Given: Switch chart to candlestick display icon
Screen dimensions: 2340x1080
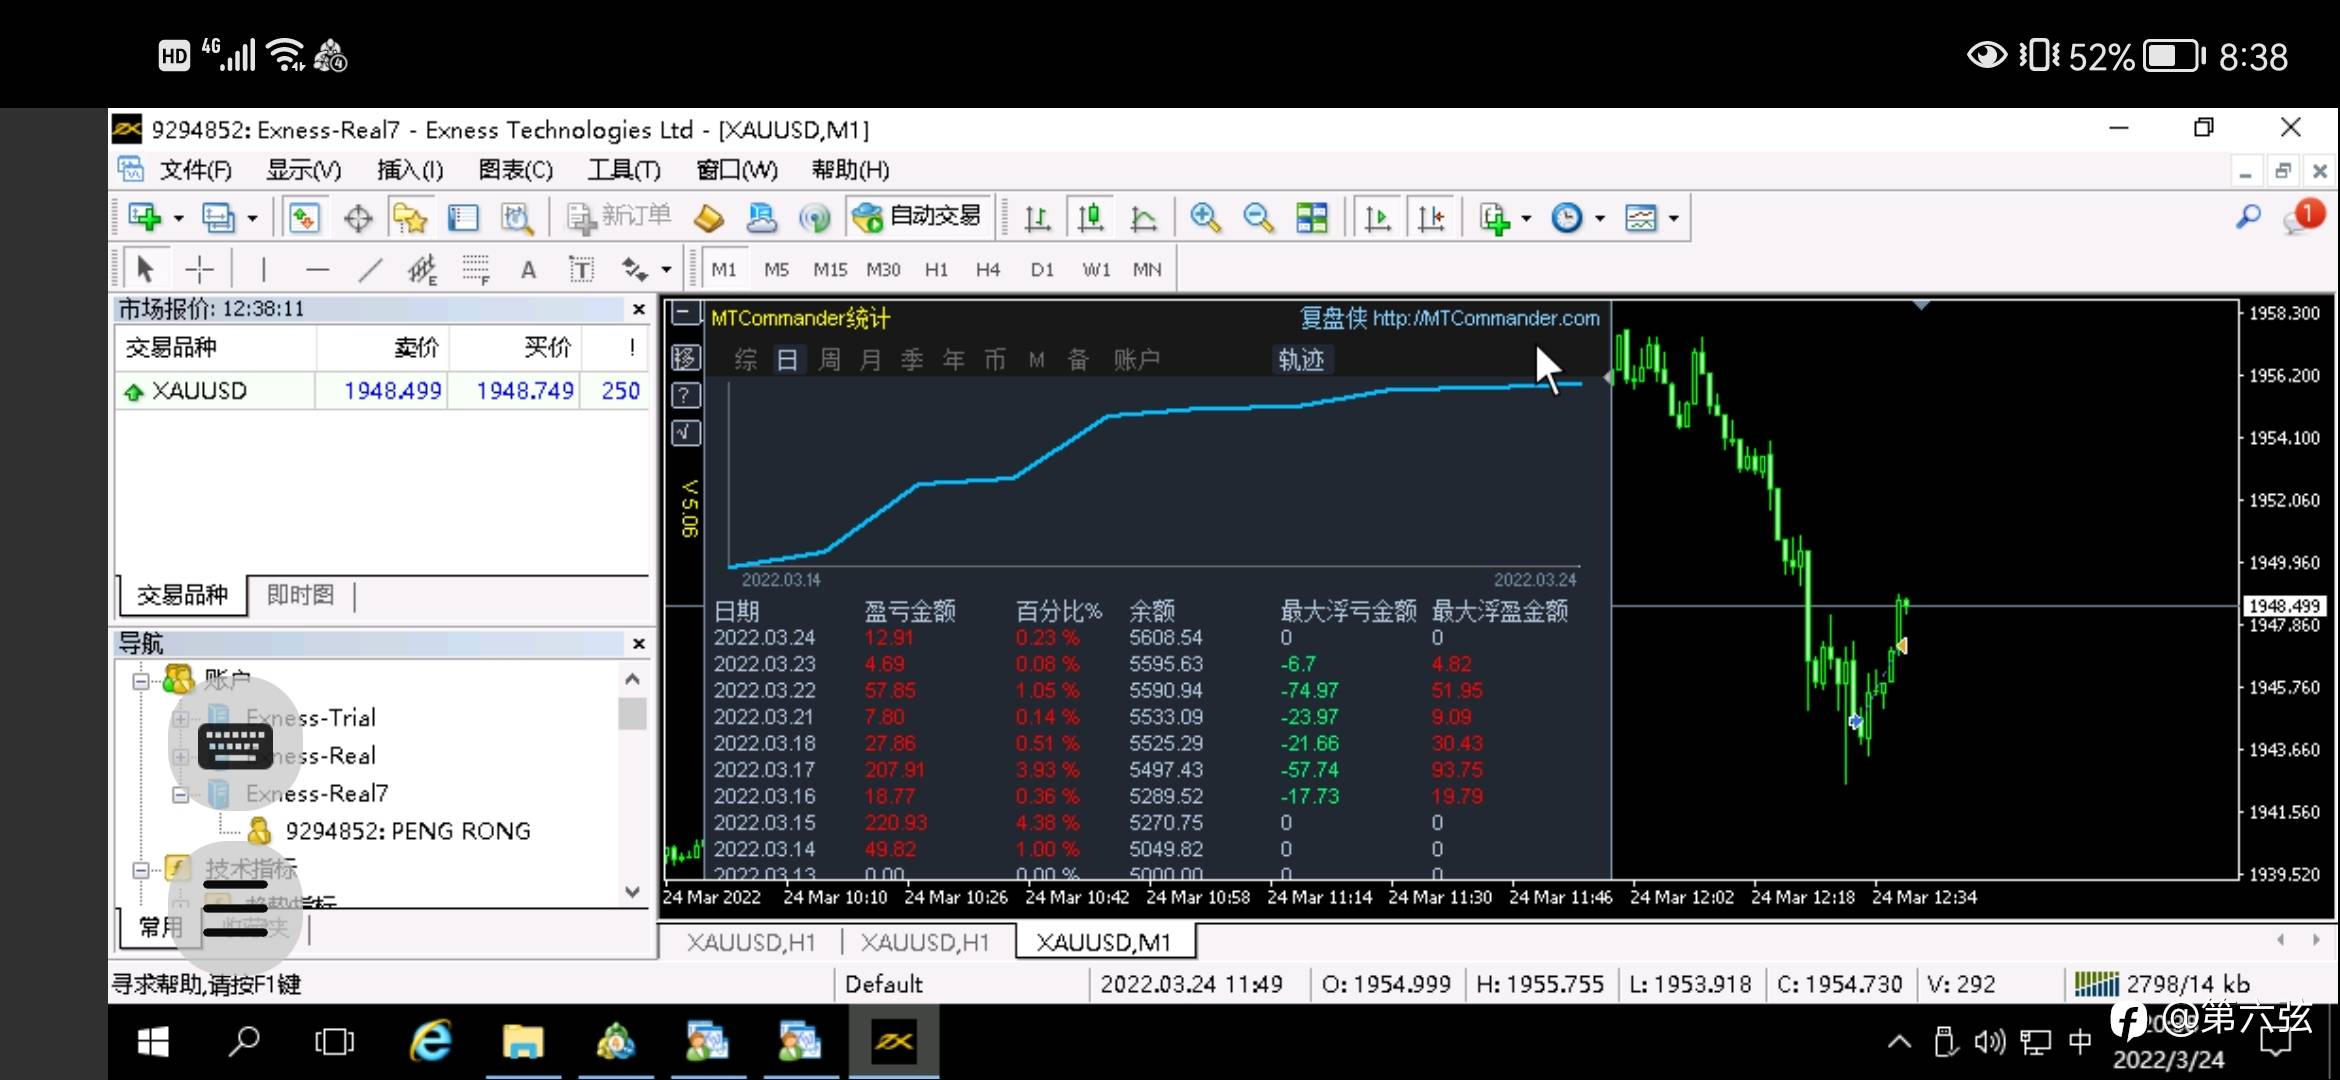Looking at the screenshot, I should (1091, 217).
